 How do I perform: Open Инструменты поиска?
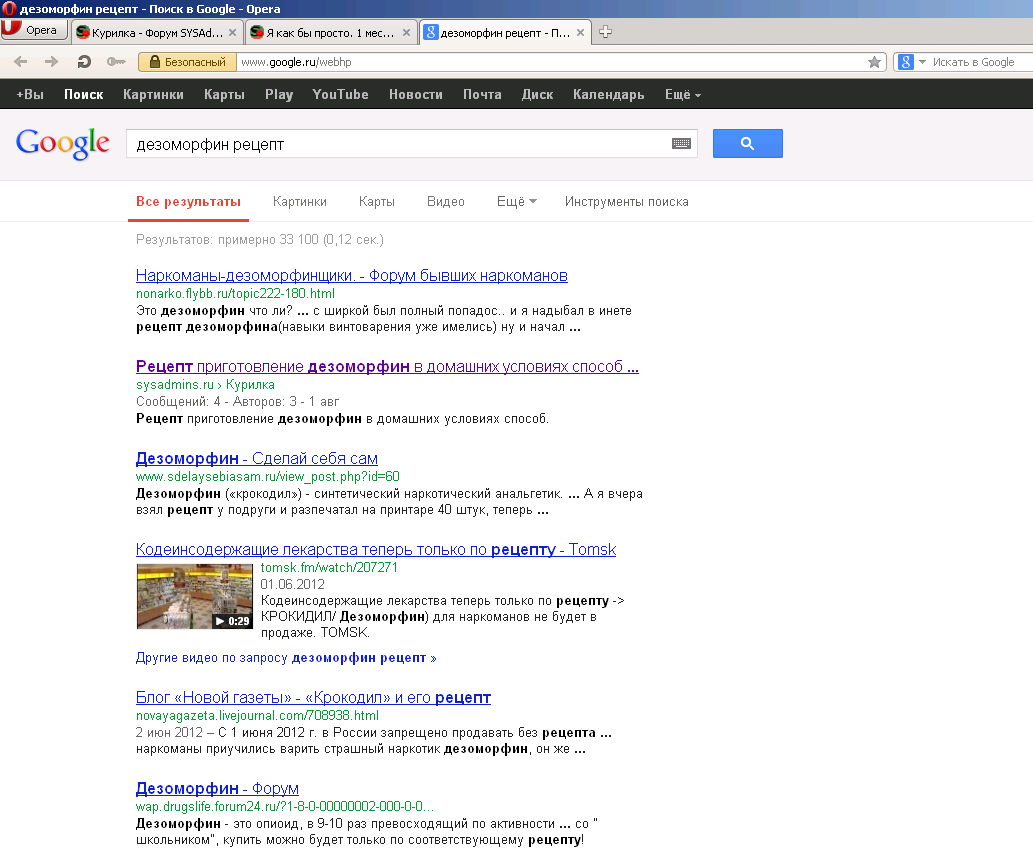pyautogui.click(x=627, y=202)
